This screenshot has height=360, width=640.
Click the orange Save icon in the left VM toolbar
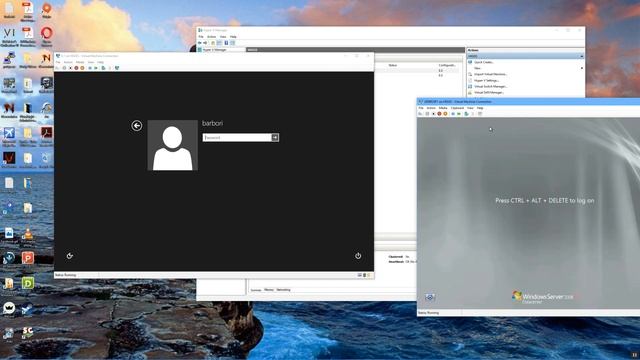point(82,68)
